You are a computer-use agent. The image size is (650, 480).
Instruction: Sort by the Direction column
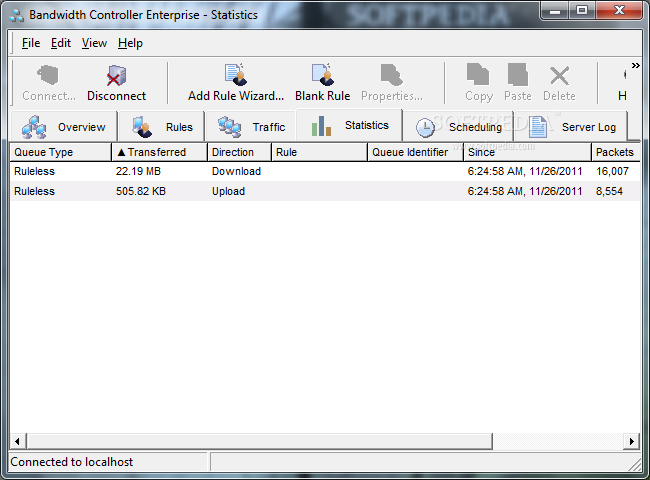click(239, 152)
